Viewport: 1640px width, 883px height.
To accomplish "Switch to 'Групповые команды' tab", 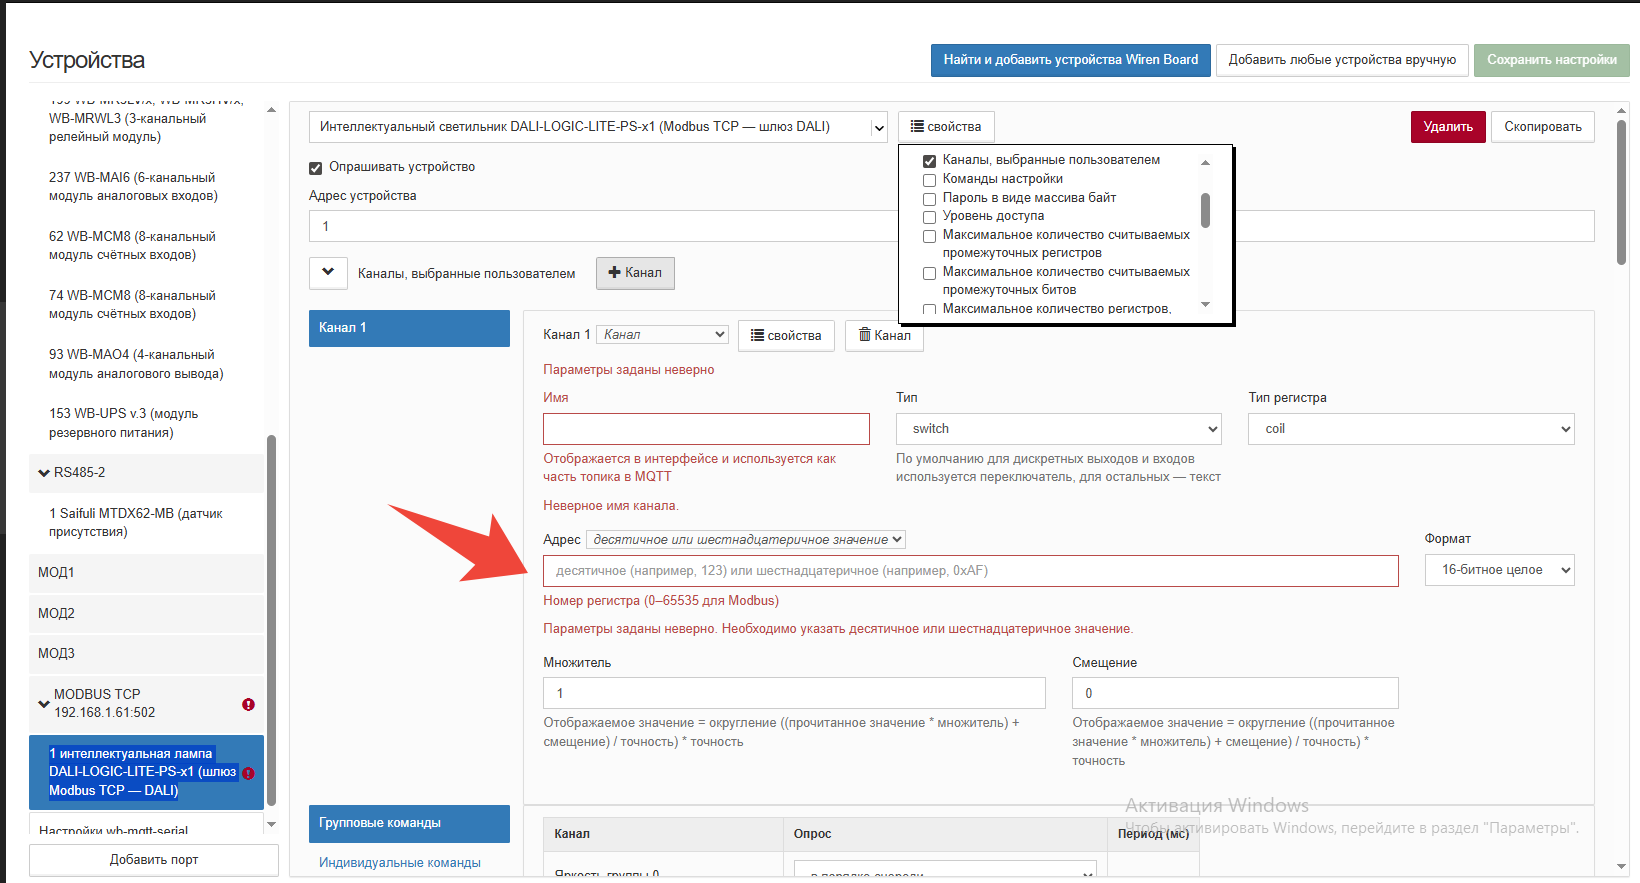I will point(409,823).
